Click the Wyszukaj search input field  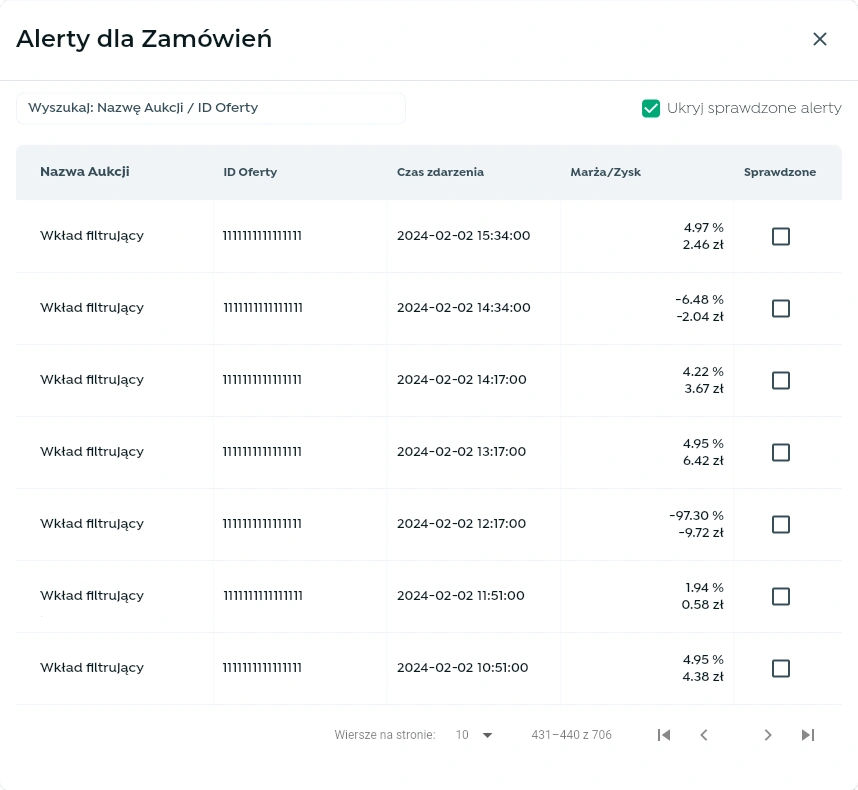coord(210,107)
